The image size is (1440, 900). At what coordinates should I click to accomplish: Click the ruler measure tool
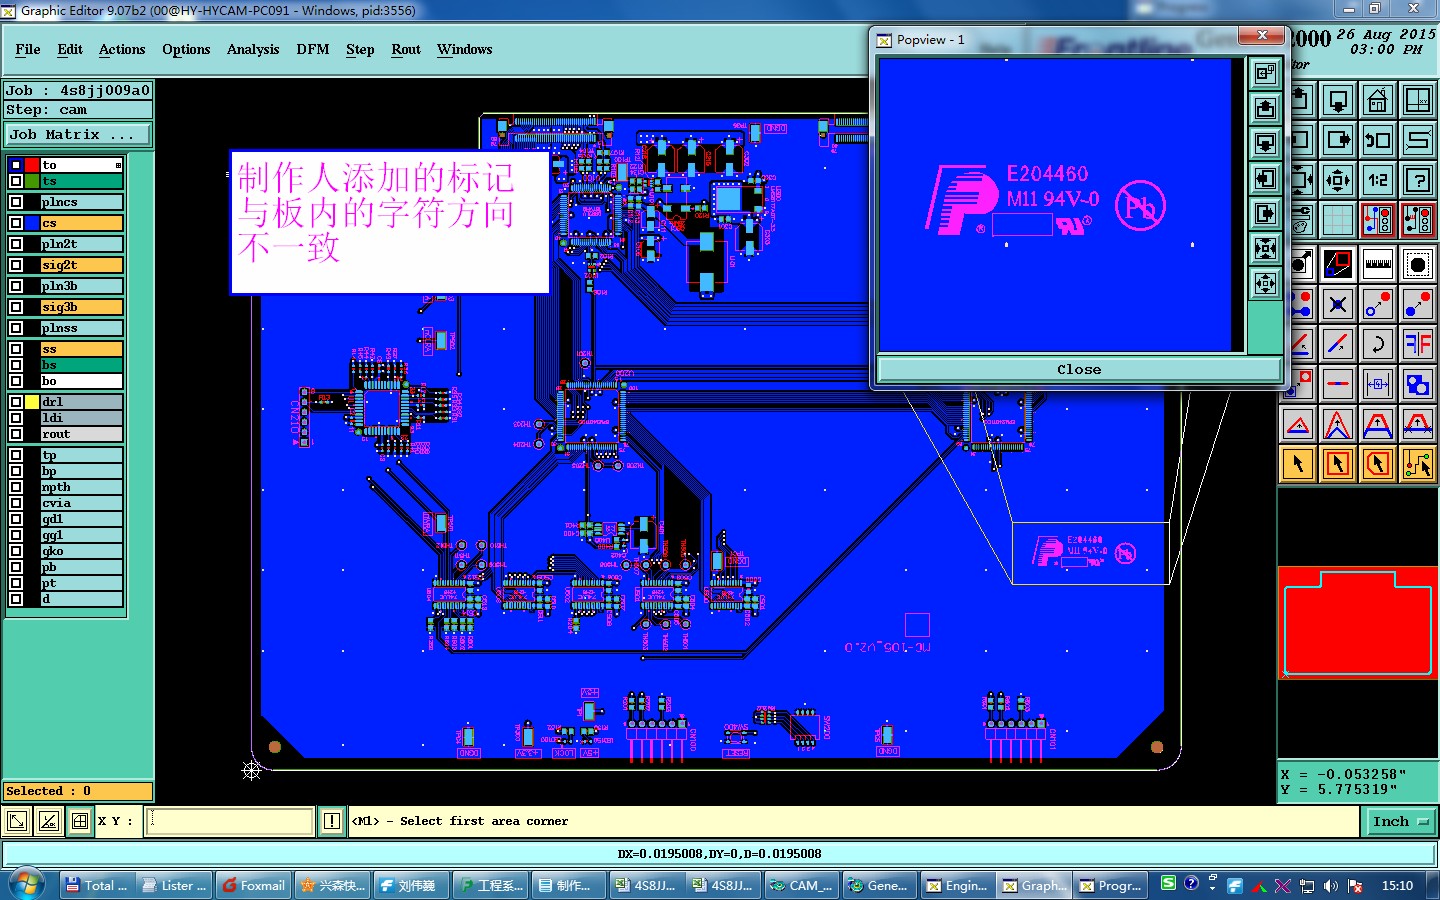click(1378, 264)
